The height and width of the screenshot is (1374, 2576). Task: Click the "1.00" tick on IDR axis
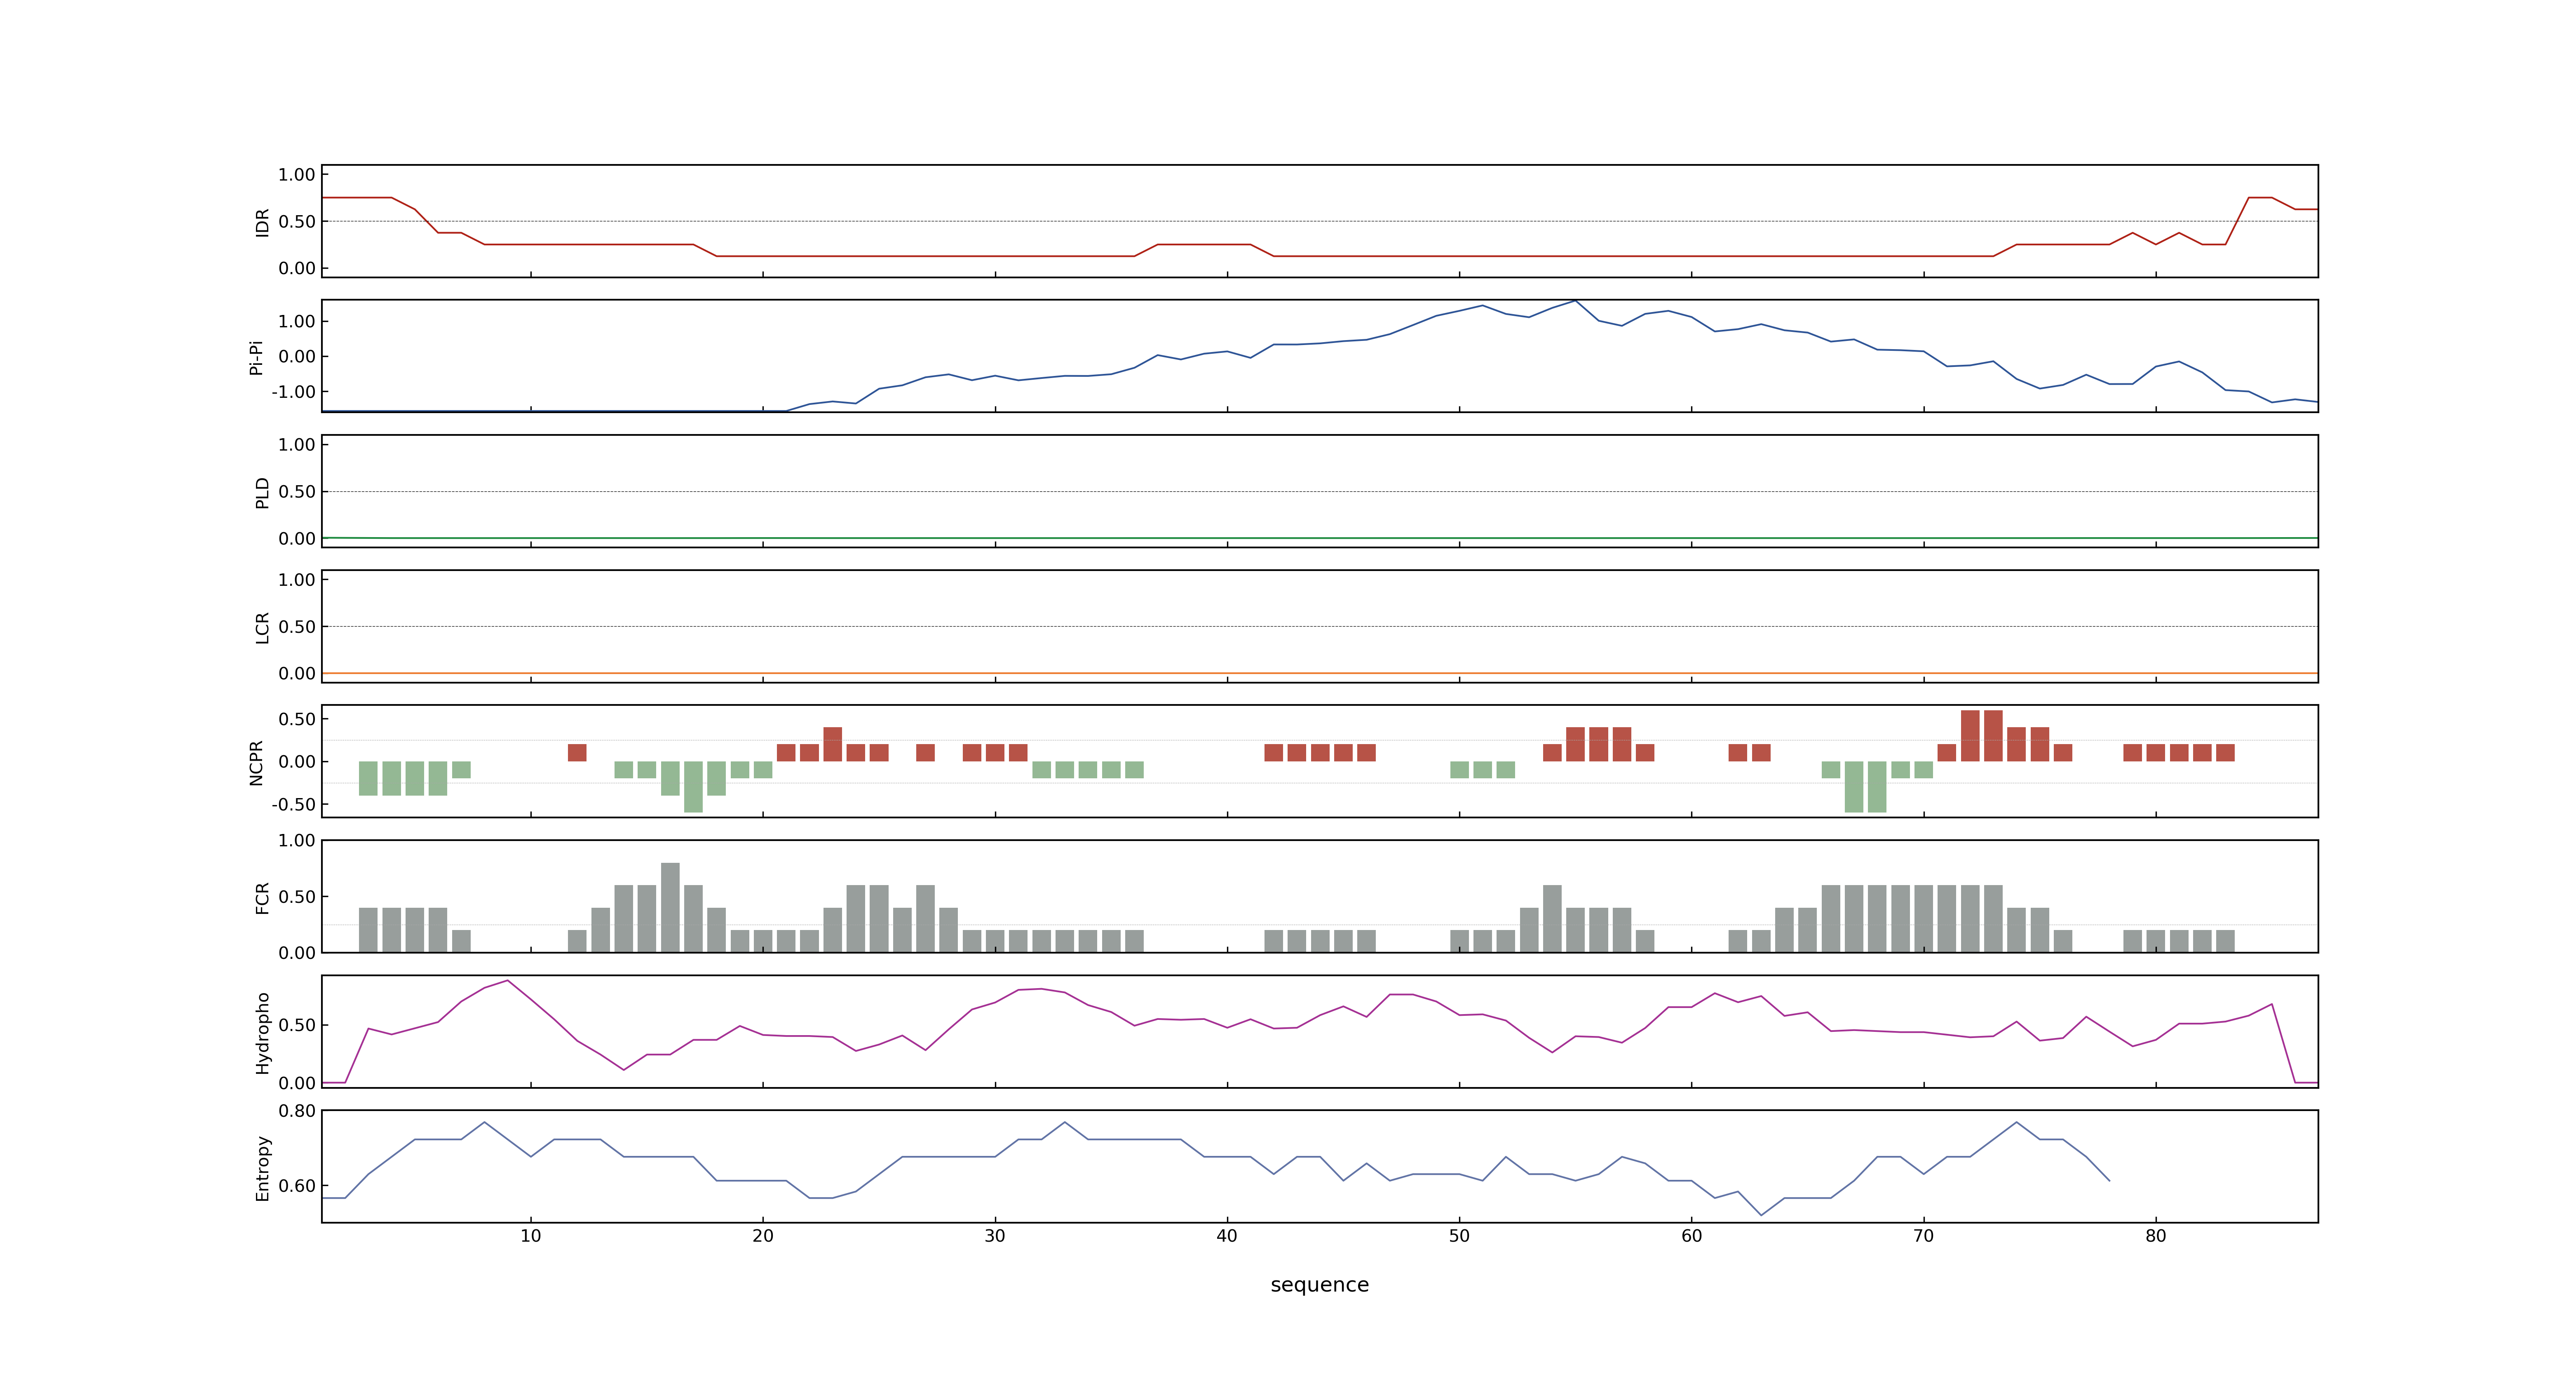pos(297,175)
